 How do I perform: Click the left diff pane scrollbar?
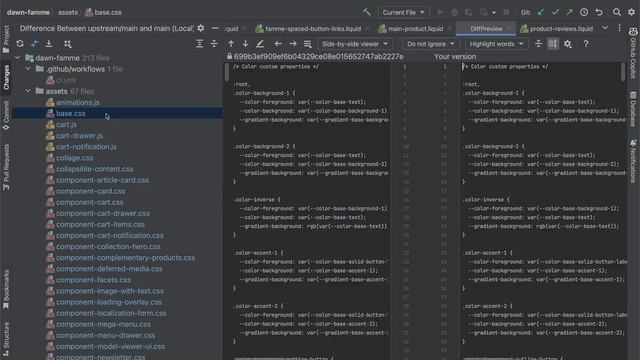[226, 72]
